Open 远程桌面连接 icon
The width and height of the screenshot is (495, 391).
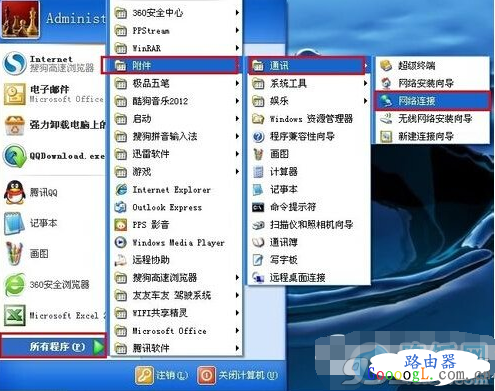(258, 278)
